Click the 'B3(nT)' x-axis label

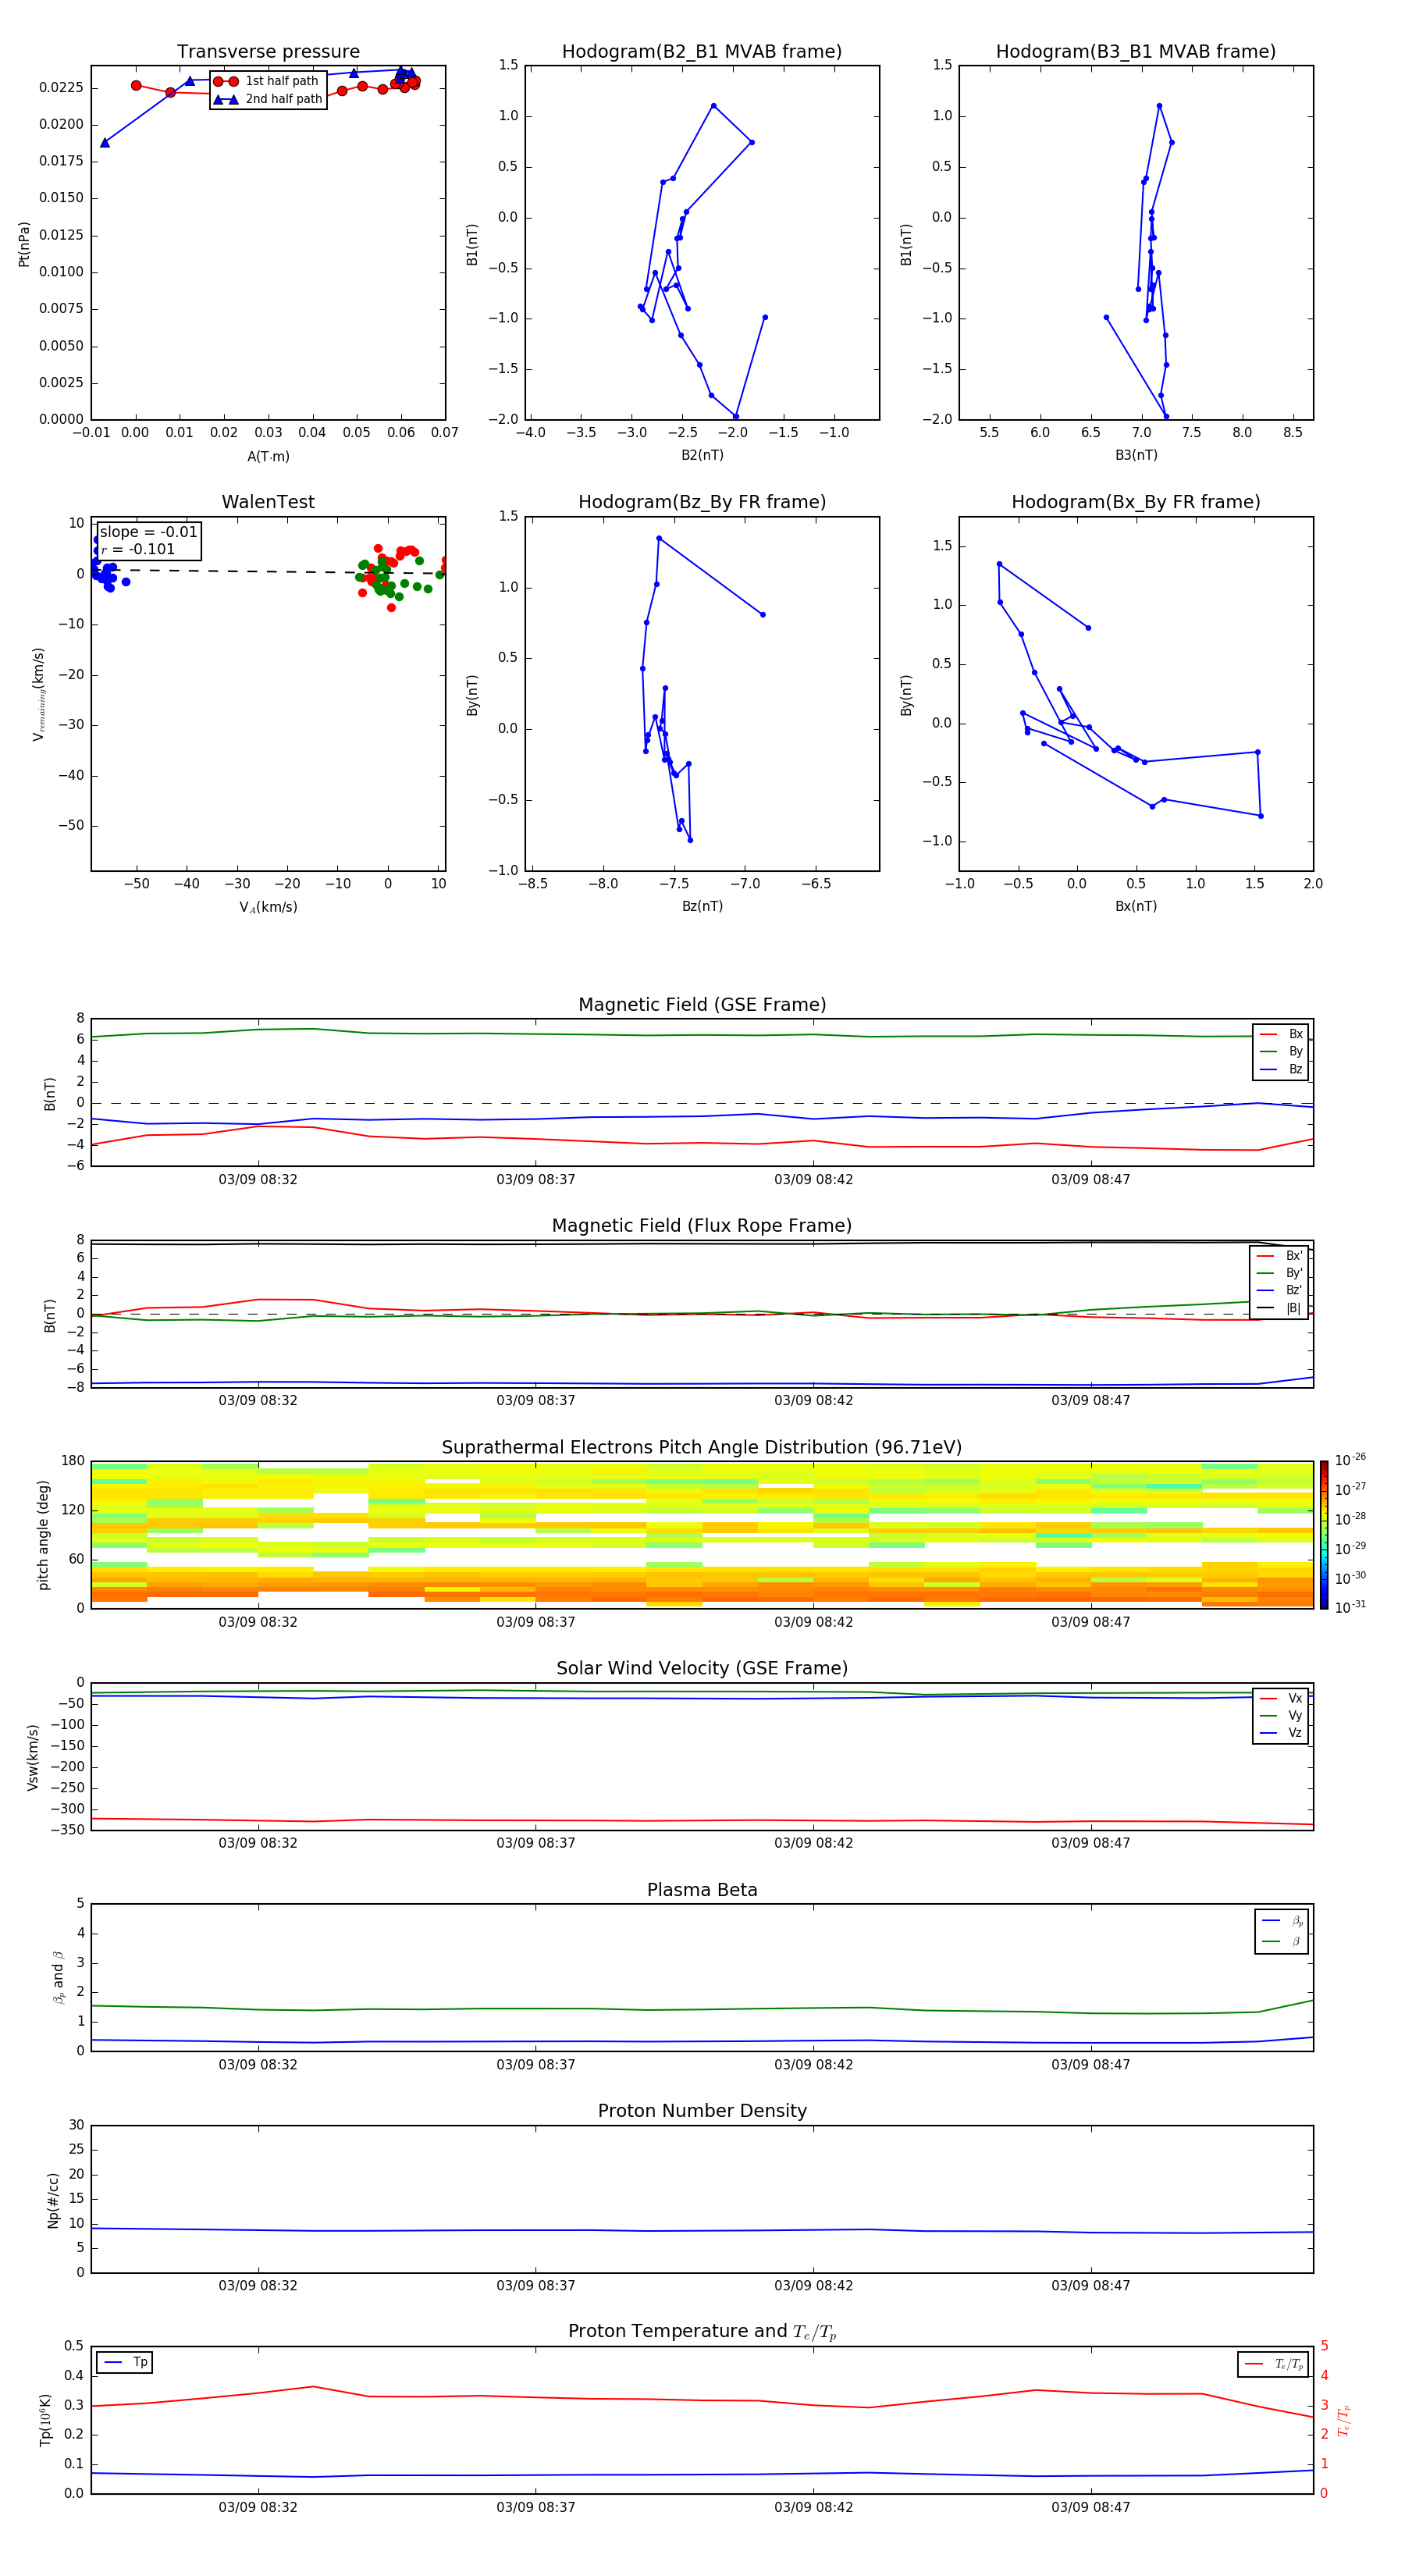[x=1136, y=455]
